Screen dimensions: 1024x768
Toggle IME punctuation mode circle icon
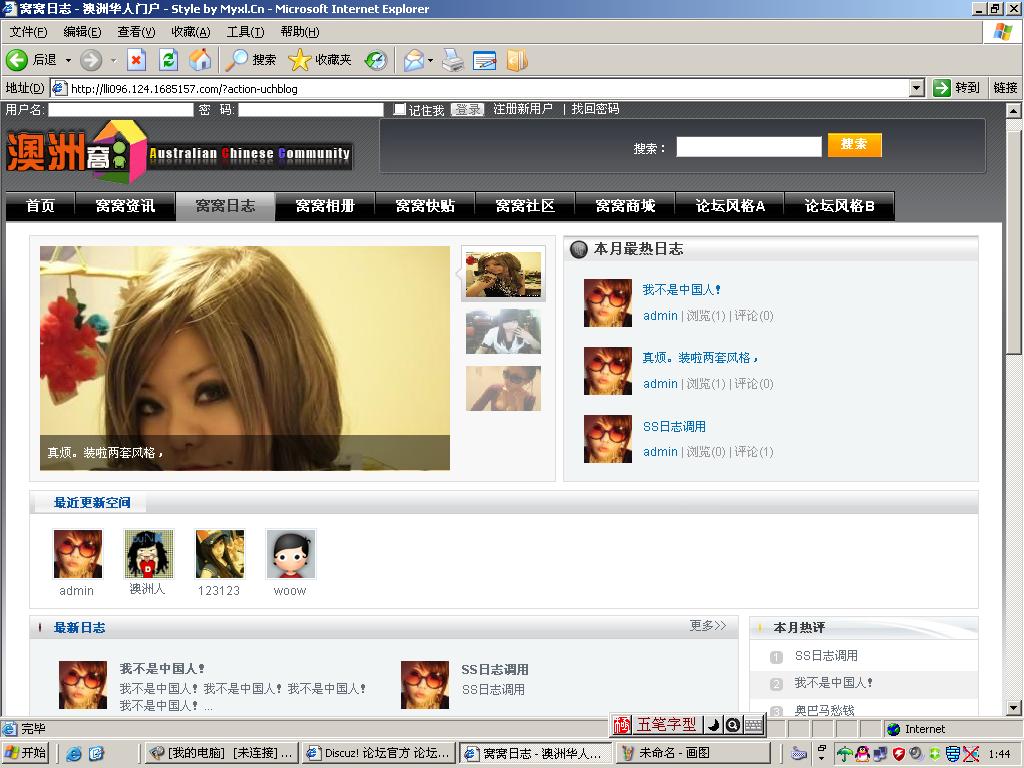pyautogui.click(x=733, y=725)
